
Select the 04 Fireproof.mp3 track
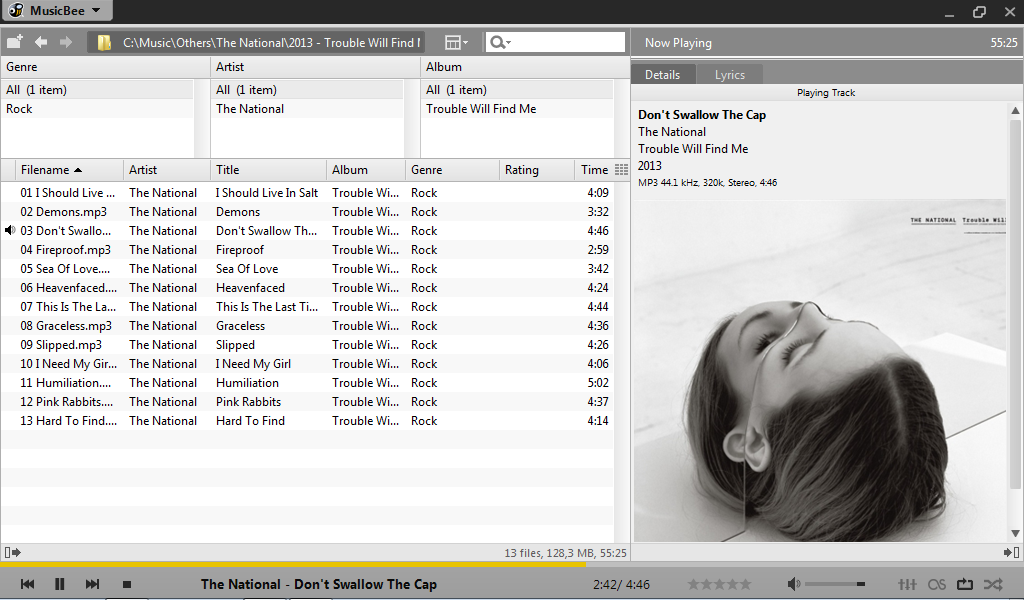[x=307, y=249]
